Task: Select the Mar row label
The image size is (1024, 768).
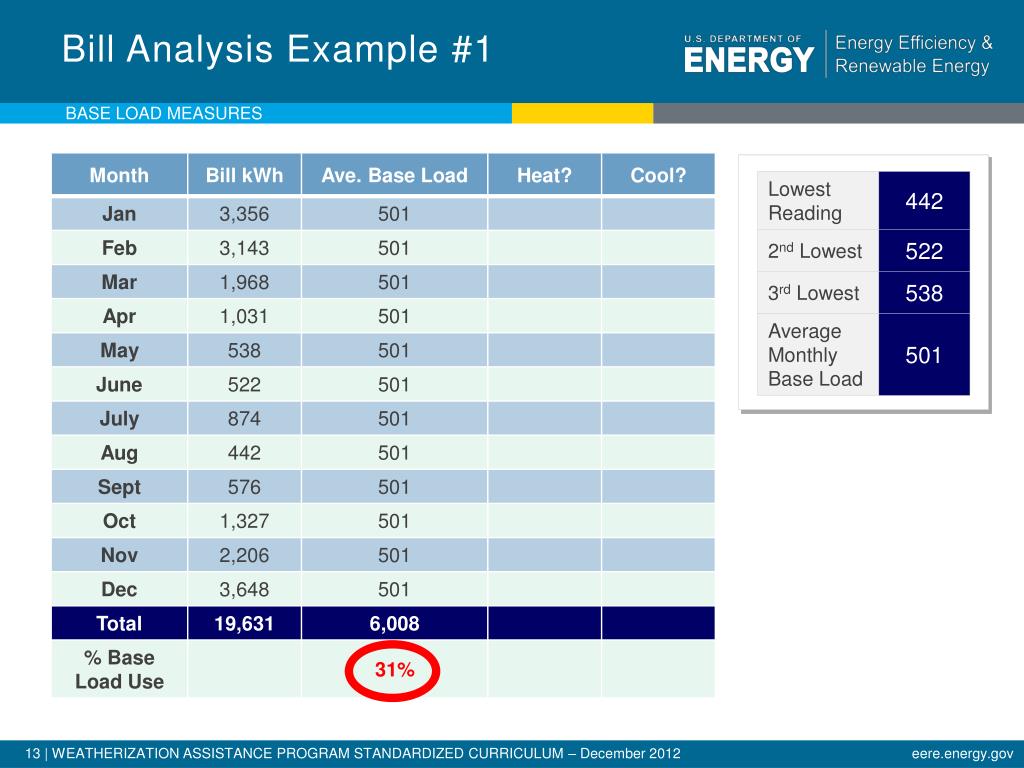Action: pos(119,282)
